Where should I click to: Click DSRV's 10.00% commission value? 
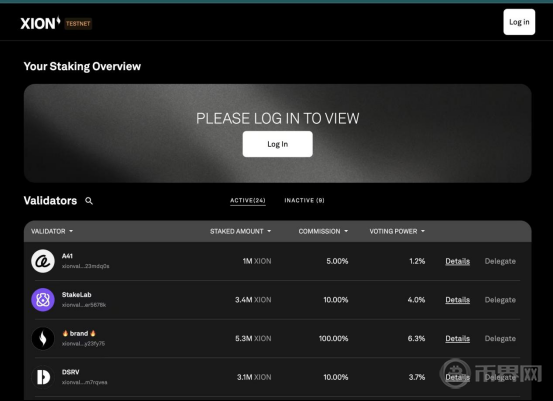(336, 377)
